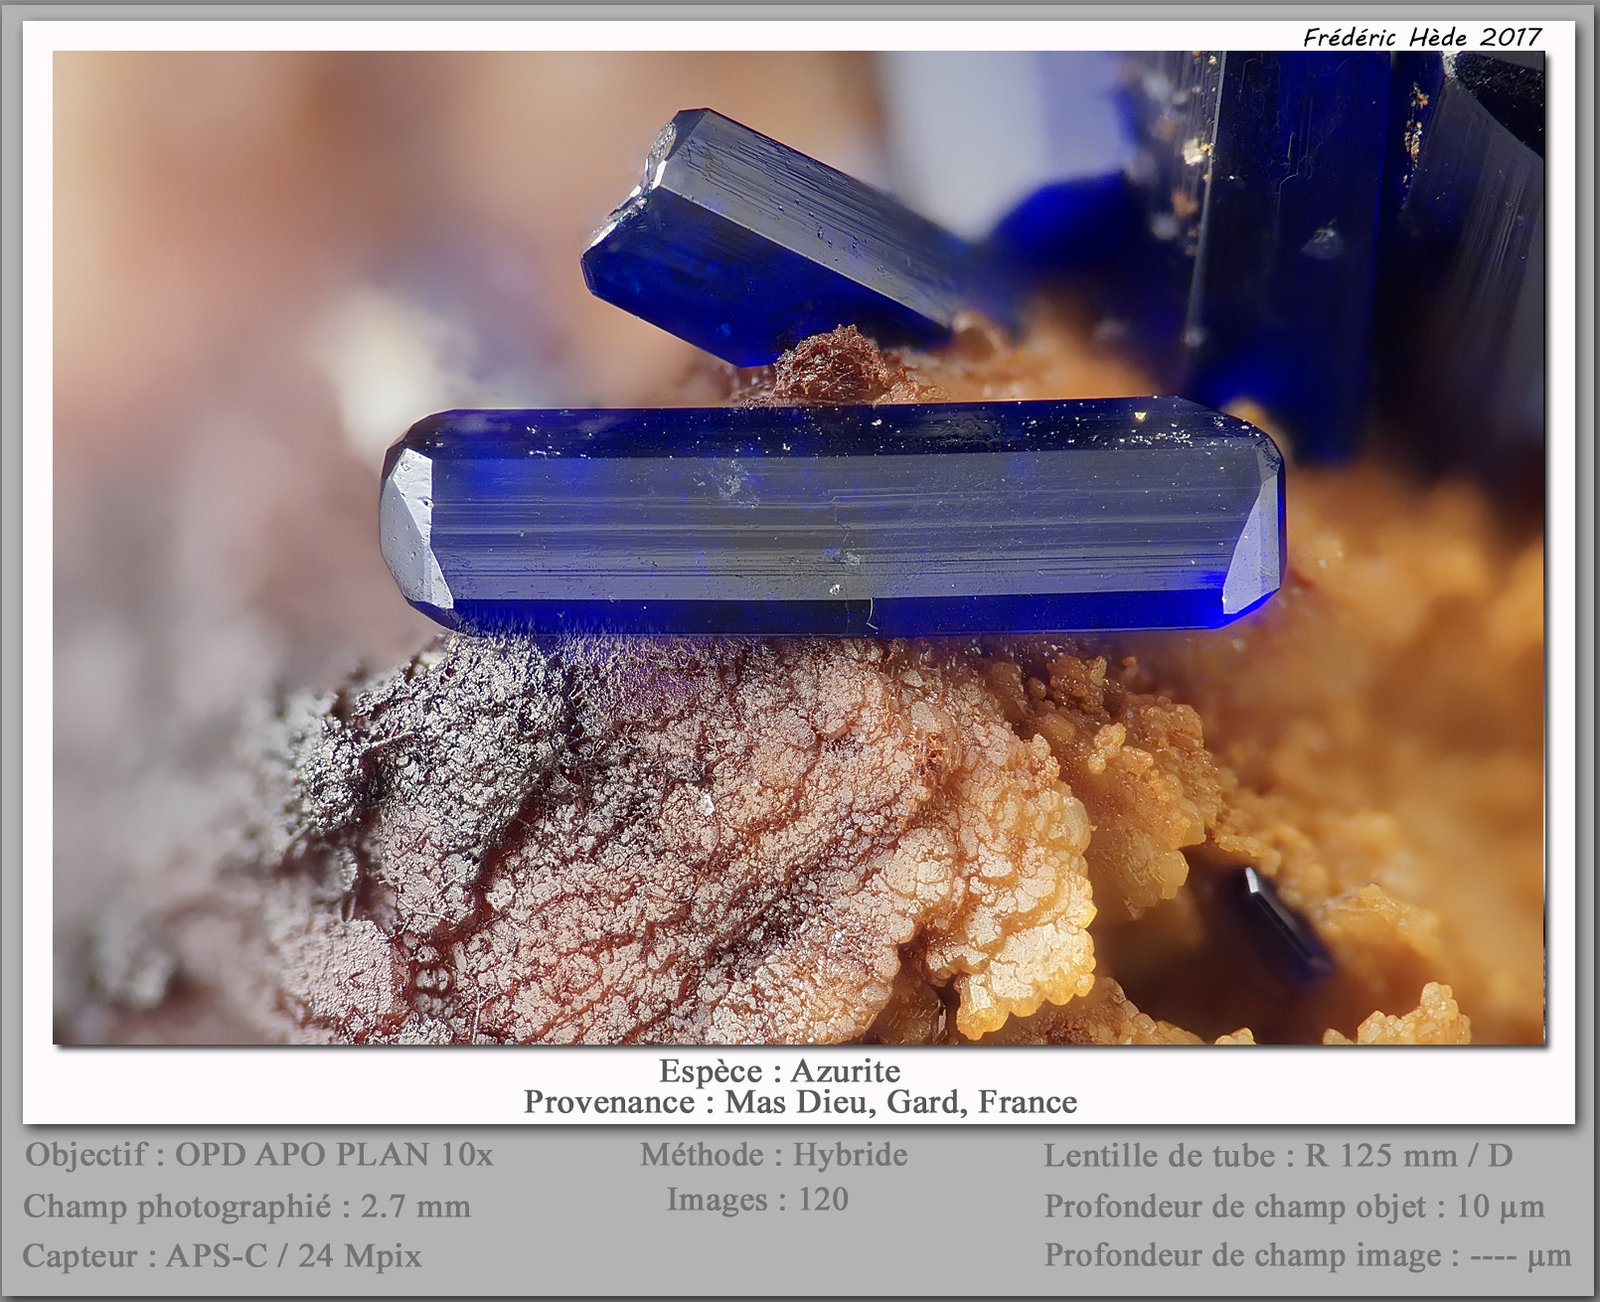Click 'Champ photographié : 2.7 mm' text
Image resolution: width=1600 pixels, height=1302 pixels.
pos(247,1206)
